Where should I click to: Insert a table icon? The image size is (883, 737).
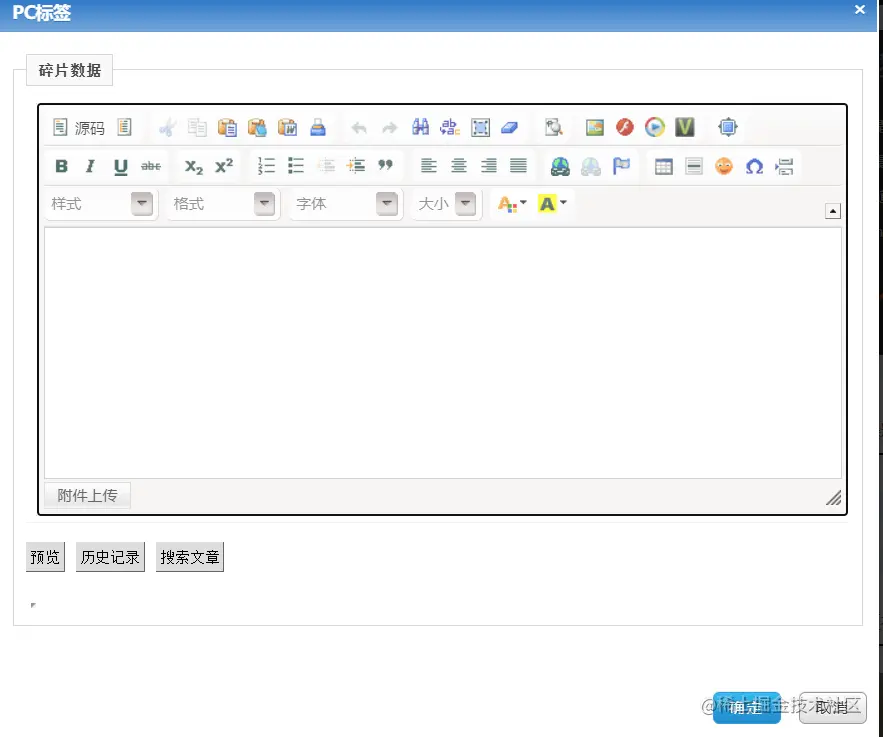664,166
